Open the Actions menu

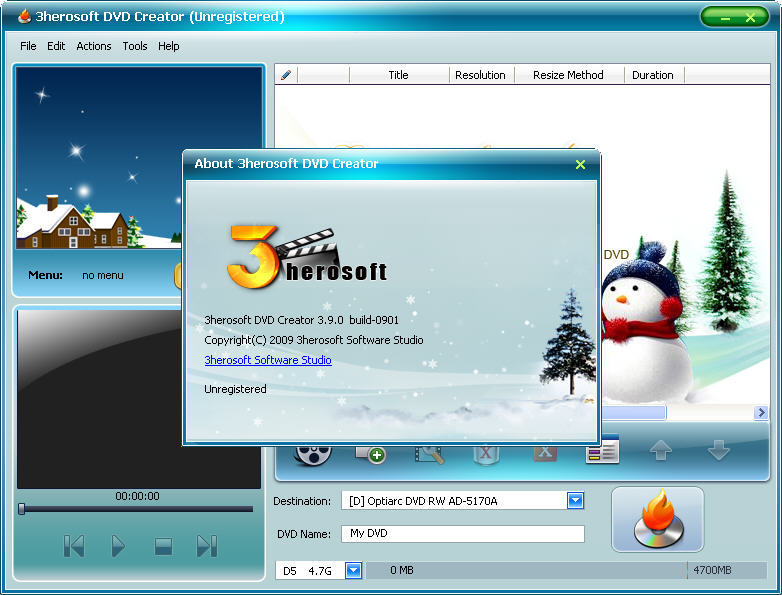coord(94,46)
